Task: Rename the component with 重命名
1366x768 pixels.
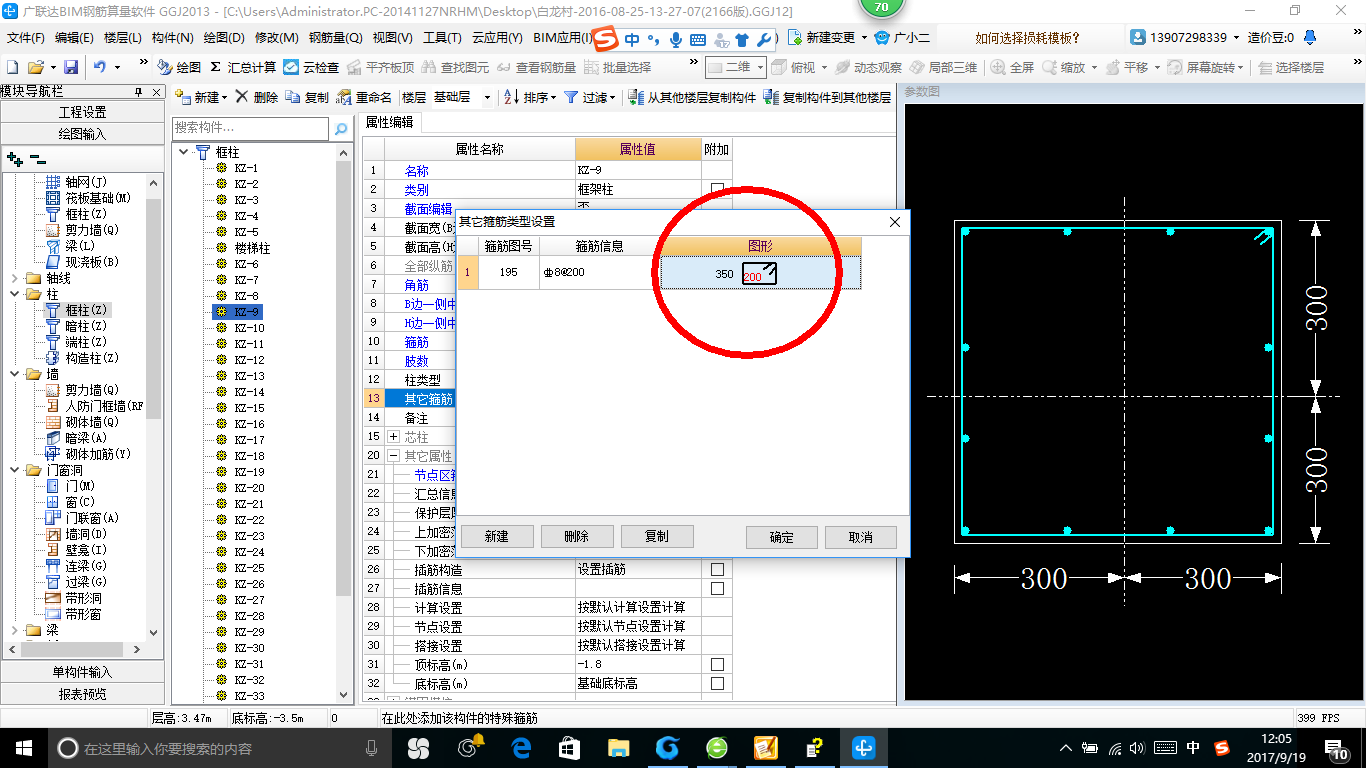Action: (x=364, y=97)
